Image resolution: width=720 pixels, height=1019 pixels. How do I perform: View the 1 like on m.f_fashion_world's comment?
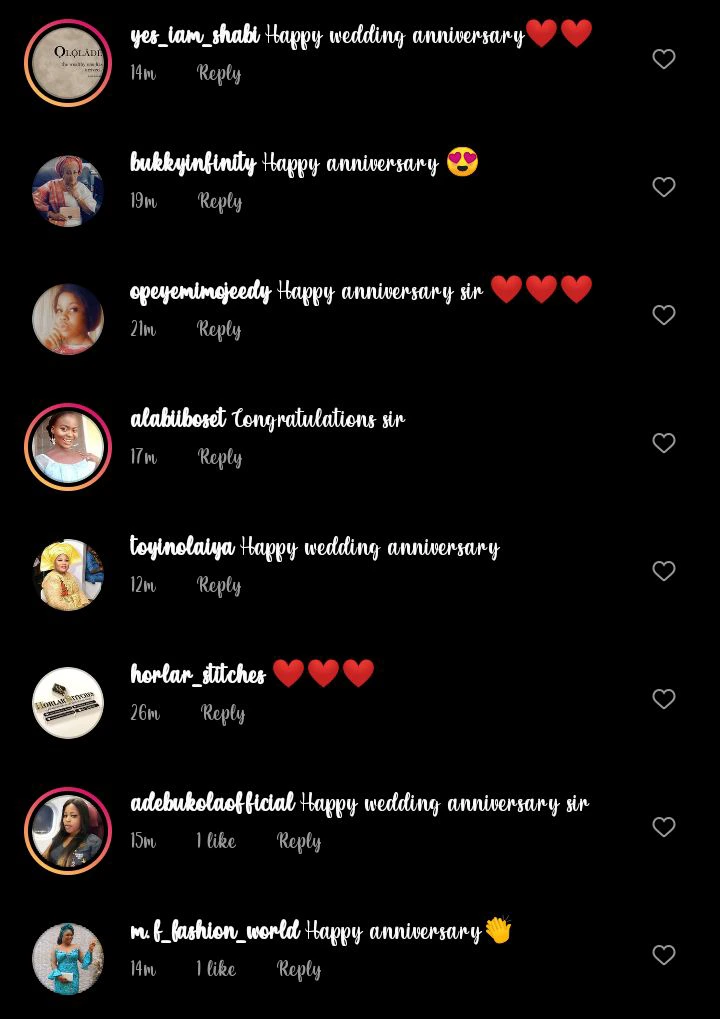(x=216, y=969)
